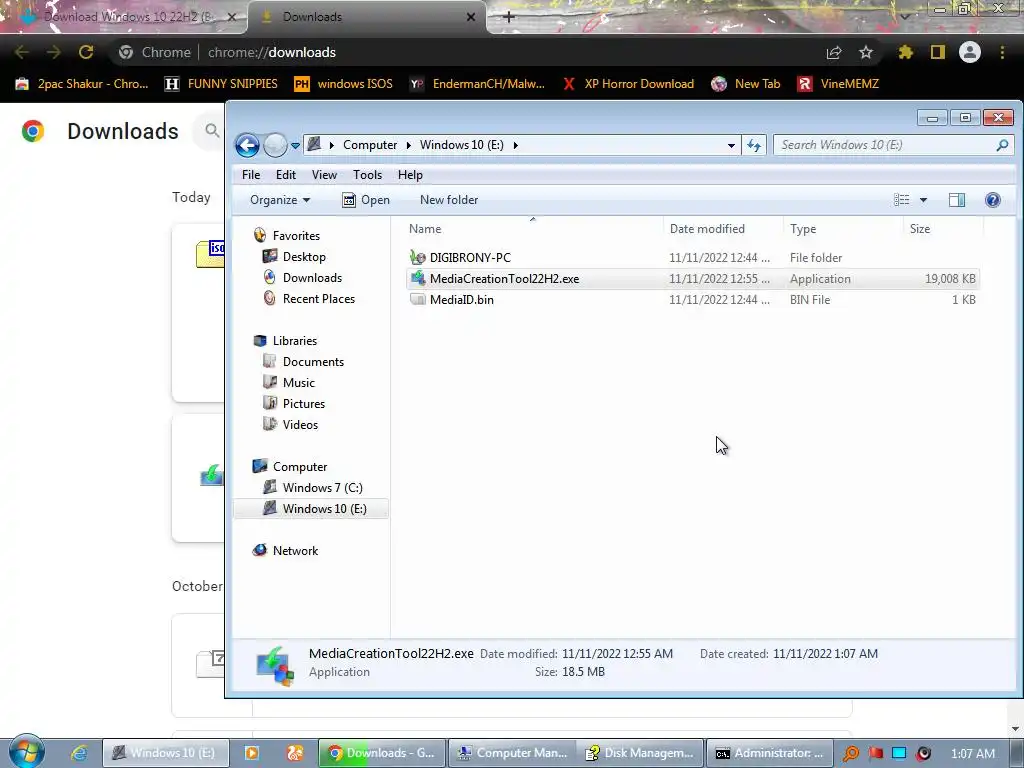1024x768 pixels.
Task: Open the Help menu
Action: tap(410, 175)
